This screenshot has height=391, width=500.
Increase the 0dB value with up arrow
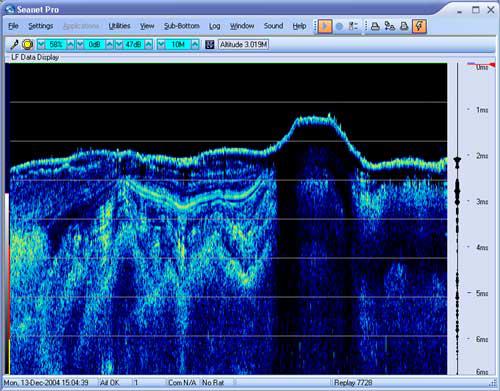click(110, 44)
